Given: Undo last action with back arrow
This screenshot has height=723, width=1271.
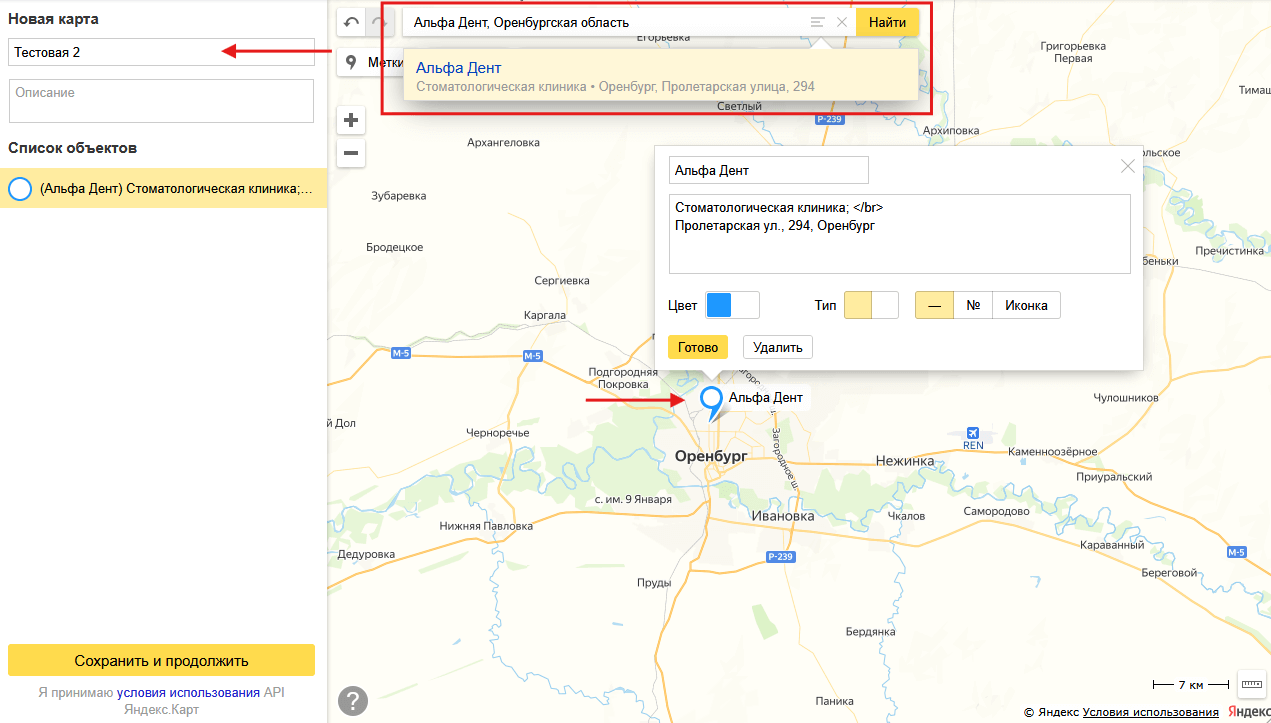Looking at the screenshot, I should [351, 22].
